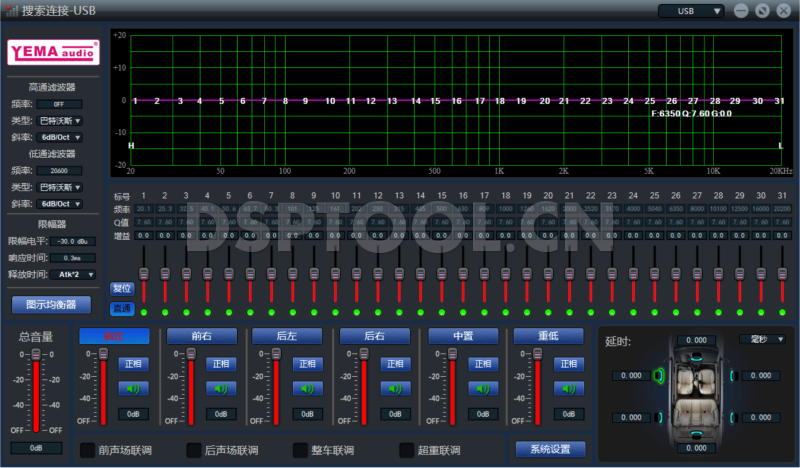
Task: Open 系统设置 system settings
Action: click(551, 449)
